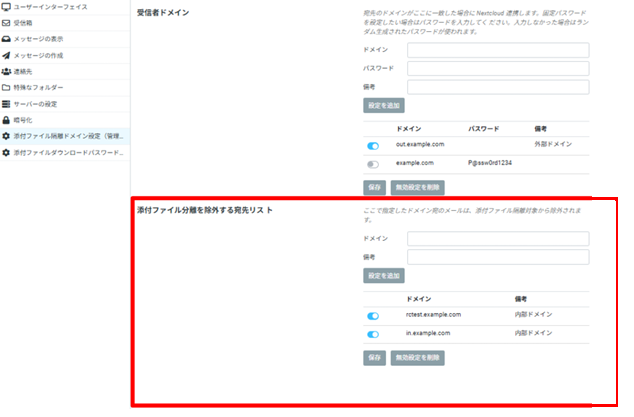Click the inbox tray icon for メッセージの表示
The image size is (634, 417).
pos(6,39)
